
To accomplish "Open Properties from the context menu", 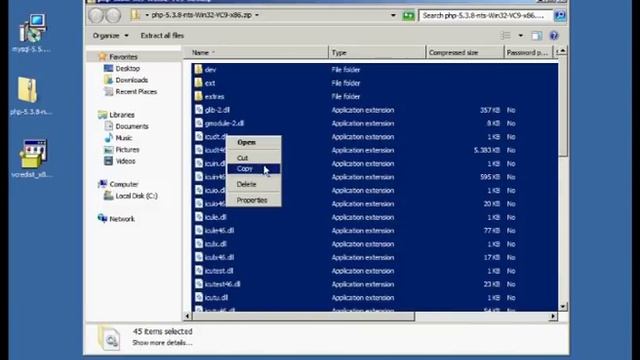I will [x=253, y=200].
